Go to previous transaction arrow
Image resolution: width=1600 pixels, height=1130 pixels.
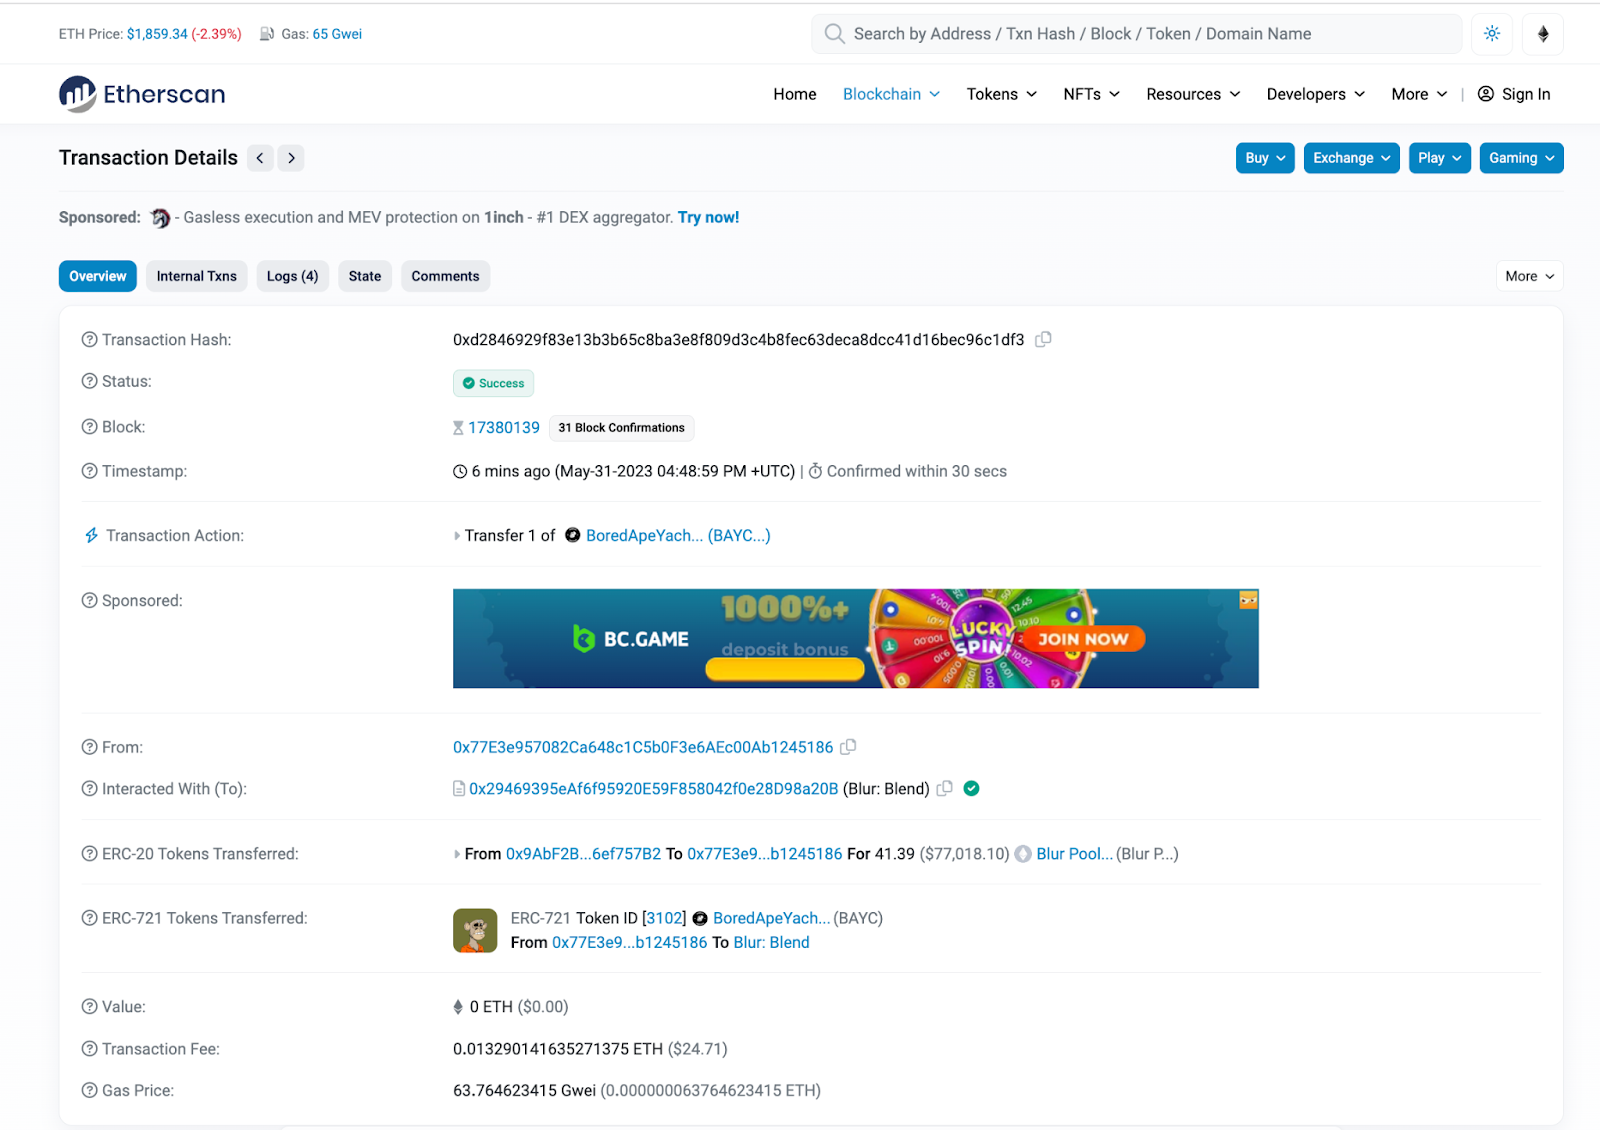coord(260,158)
